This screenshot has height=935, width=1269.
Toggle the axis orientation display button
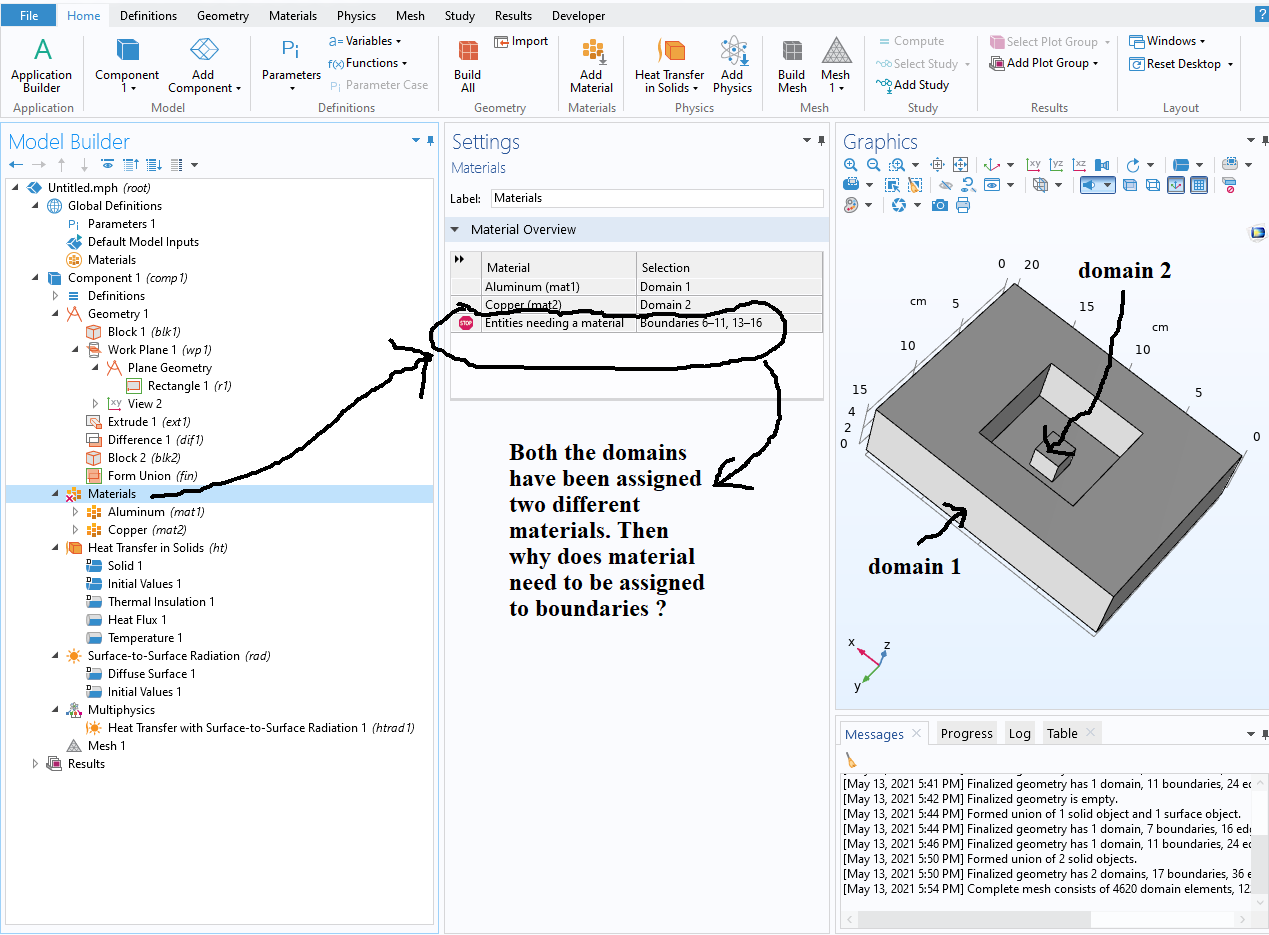[x=1176, y=185]
